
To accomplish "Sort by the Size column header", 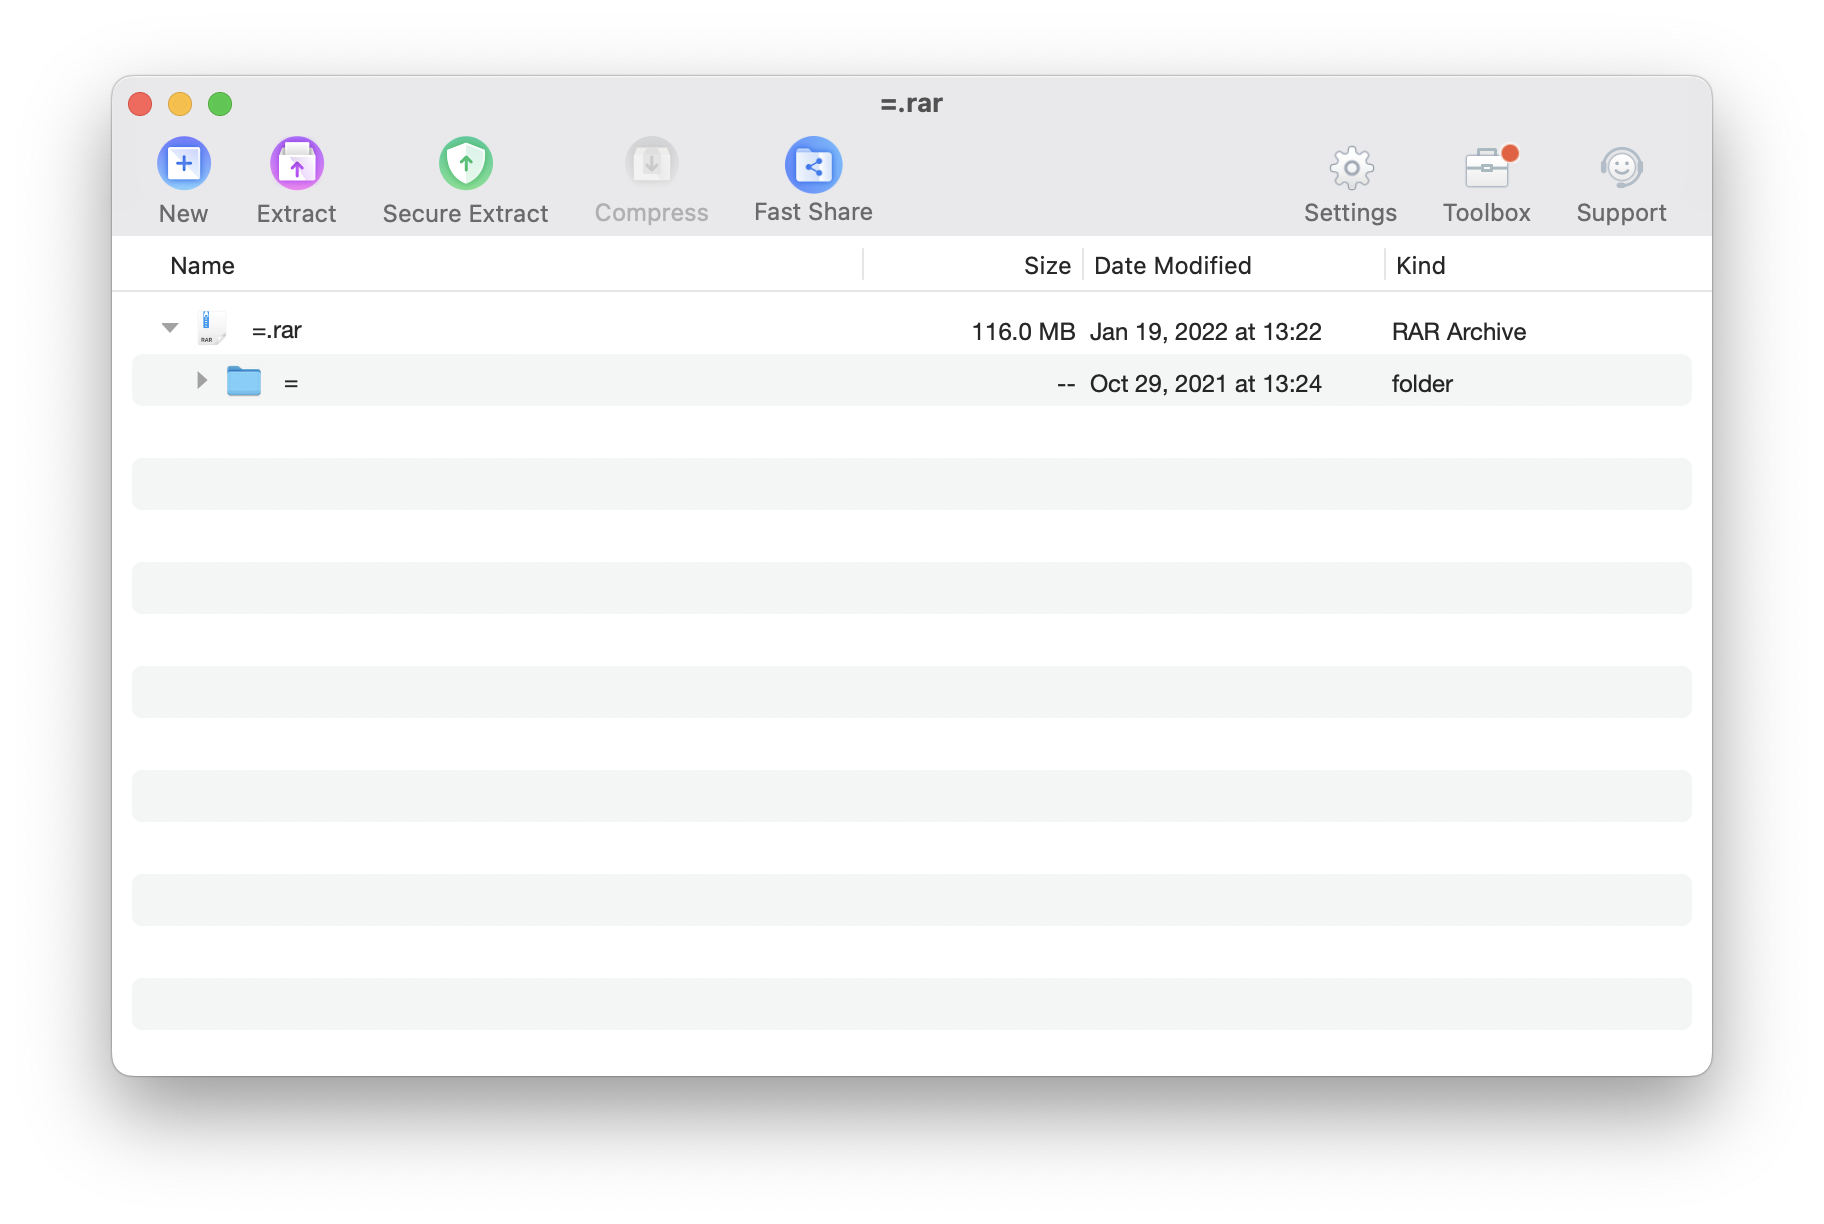I will (x=1046, y=265).
